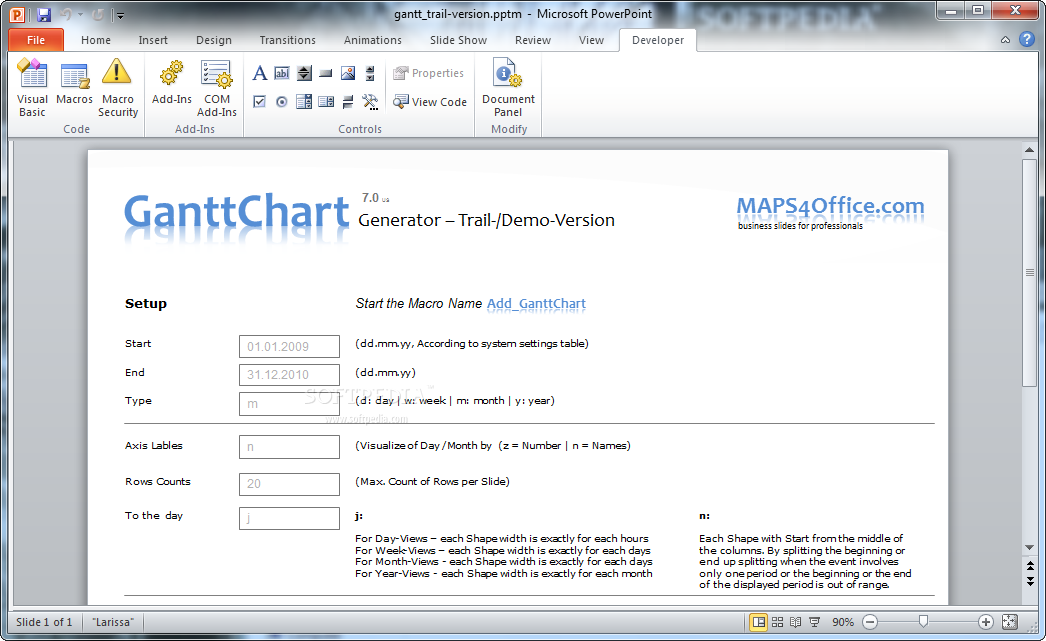This screenshot has height=641, width=1046.
Task: Click the PowerPoint application icon
Action: click(17, 14)
